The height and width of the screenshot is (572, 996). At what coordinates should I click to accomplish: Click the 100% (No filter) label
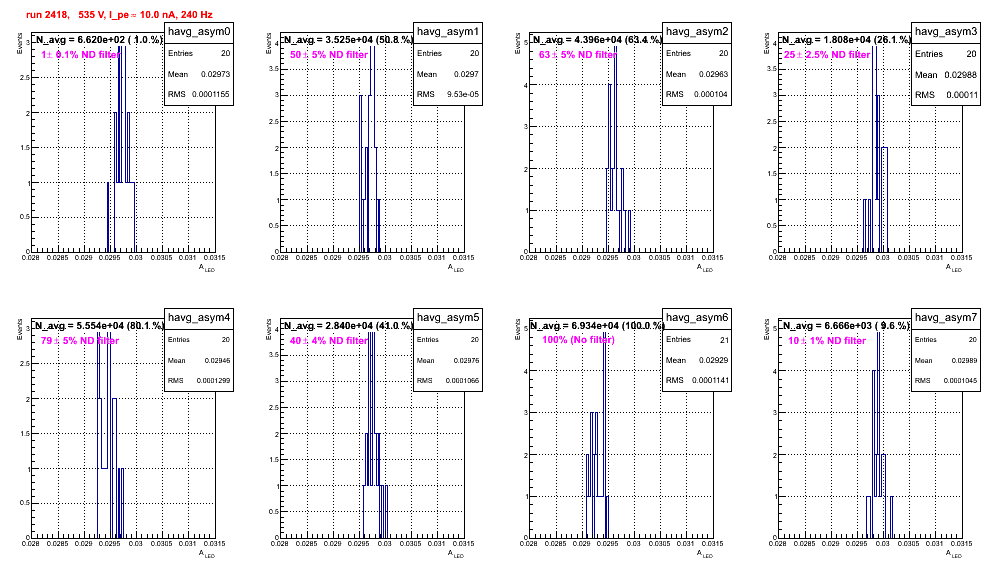[579, 340]
